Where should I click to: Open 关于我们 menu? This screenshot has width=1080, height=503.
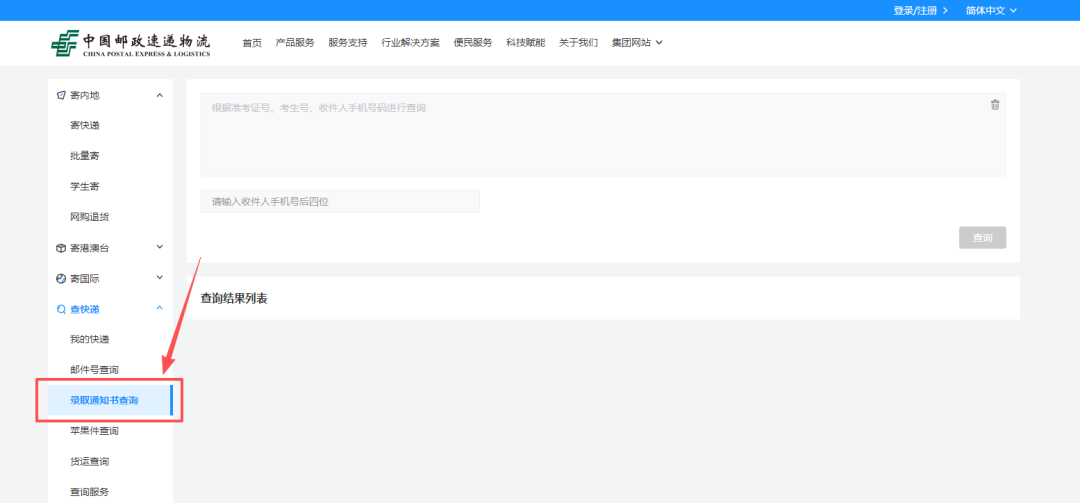(579, 43)
